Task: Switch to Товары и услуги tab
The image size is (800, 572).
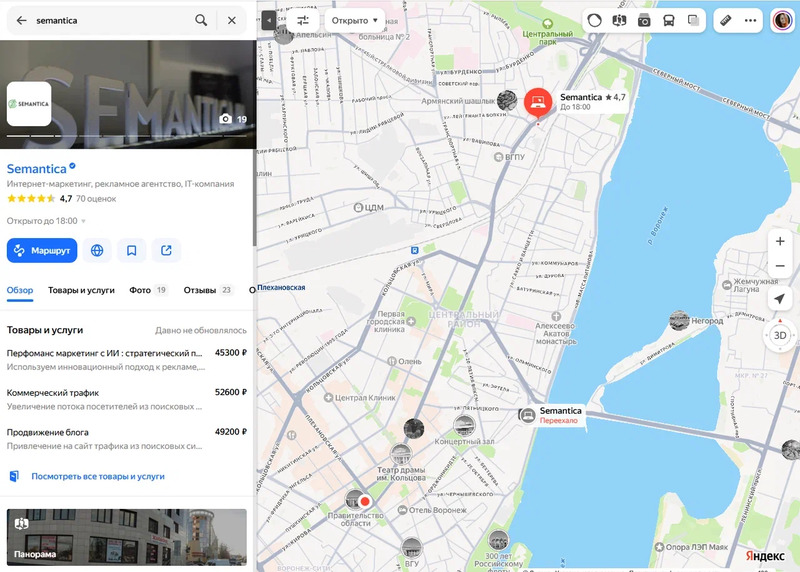Action: click(x=81, y=290)
